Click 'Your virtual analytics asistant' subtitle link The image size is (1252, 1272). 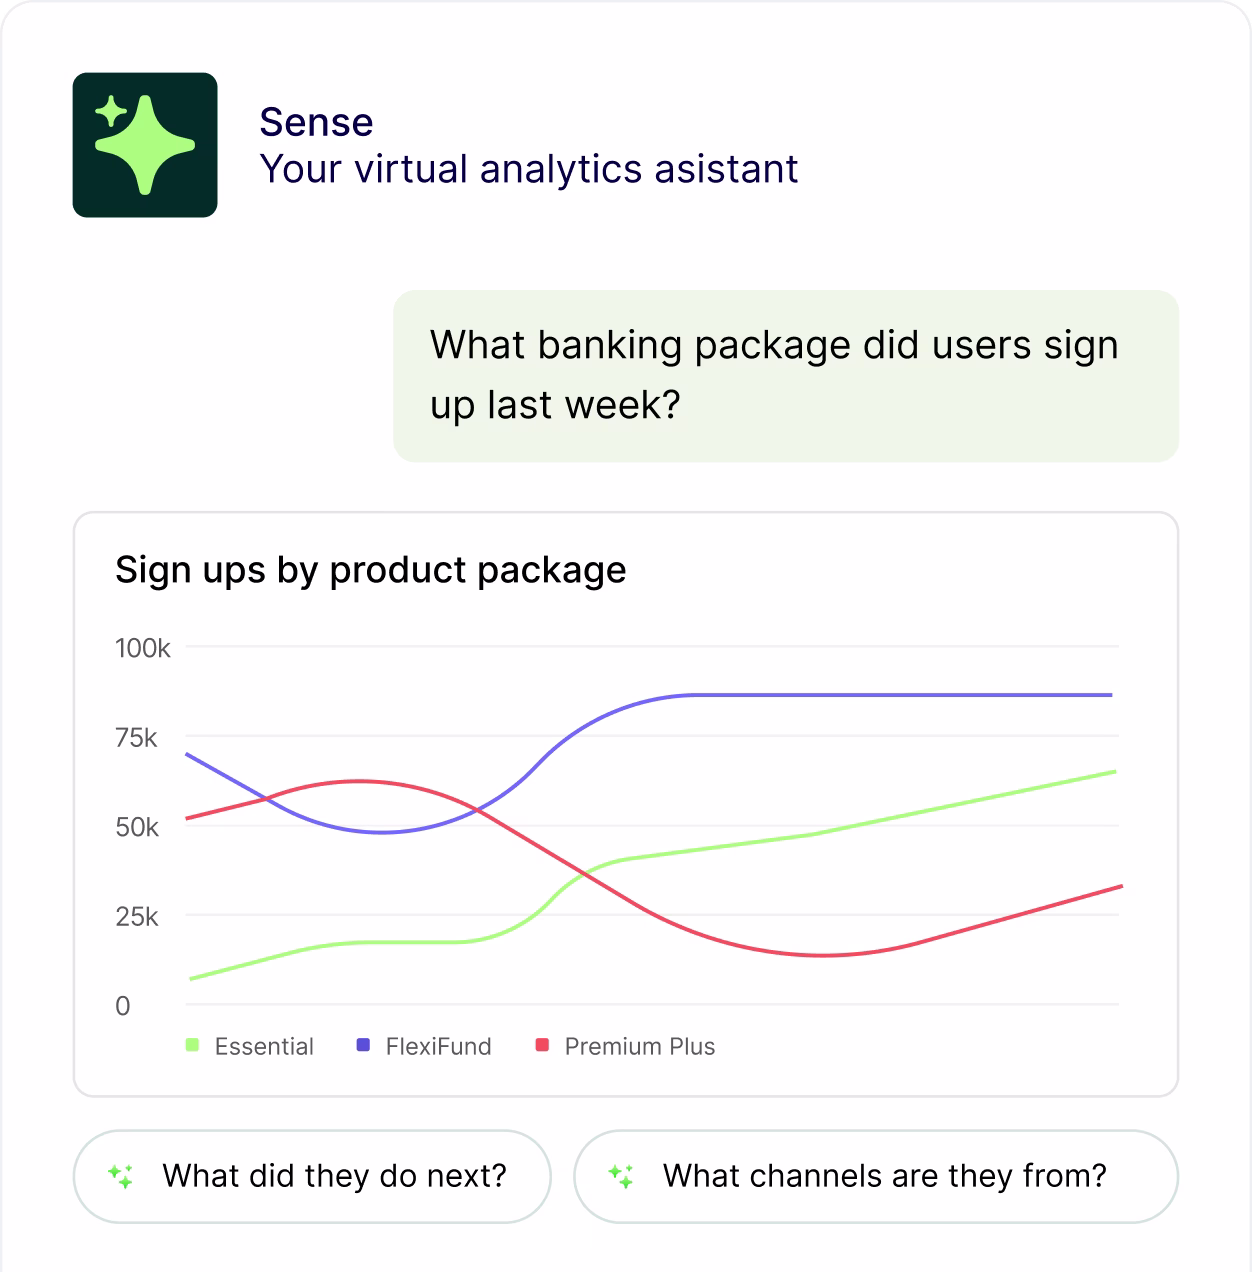tap(528, 169)
